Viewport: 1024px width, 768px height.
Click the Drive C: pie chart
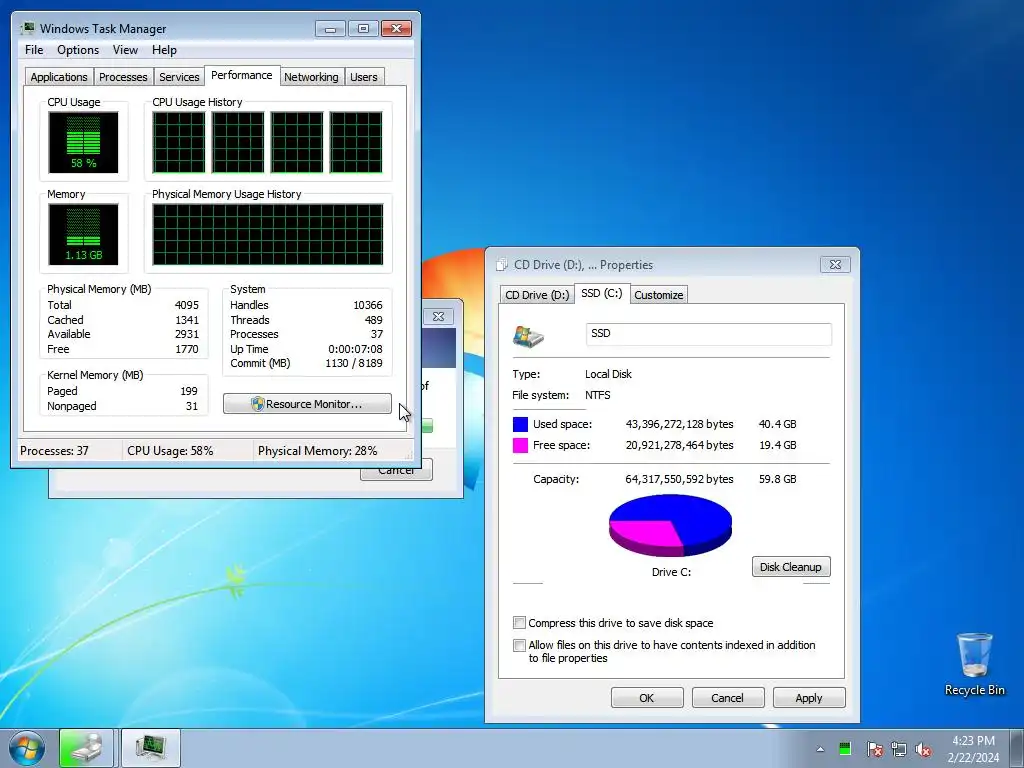click(x=671, y=526)
